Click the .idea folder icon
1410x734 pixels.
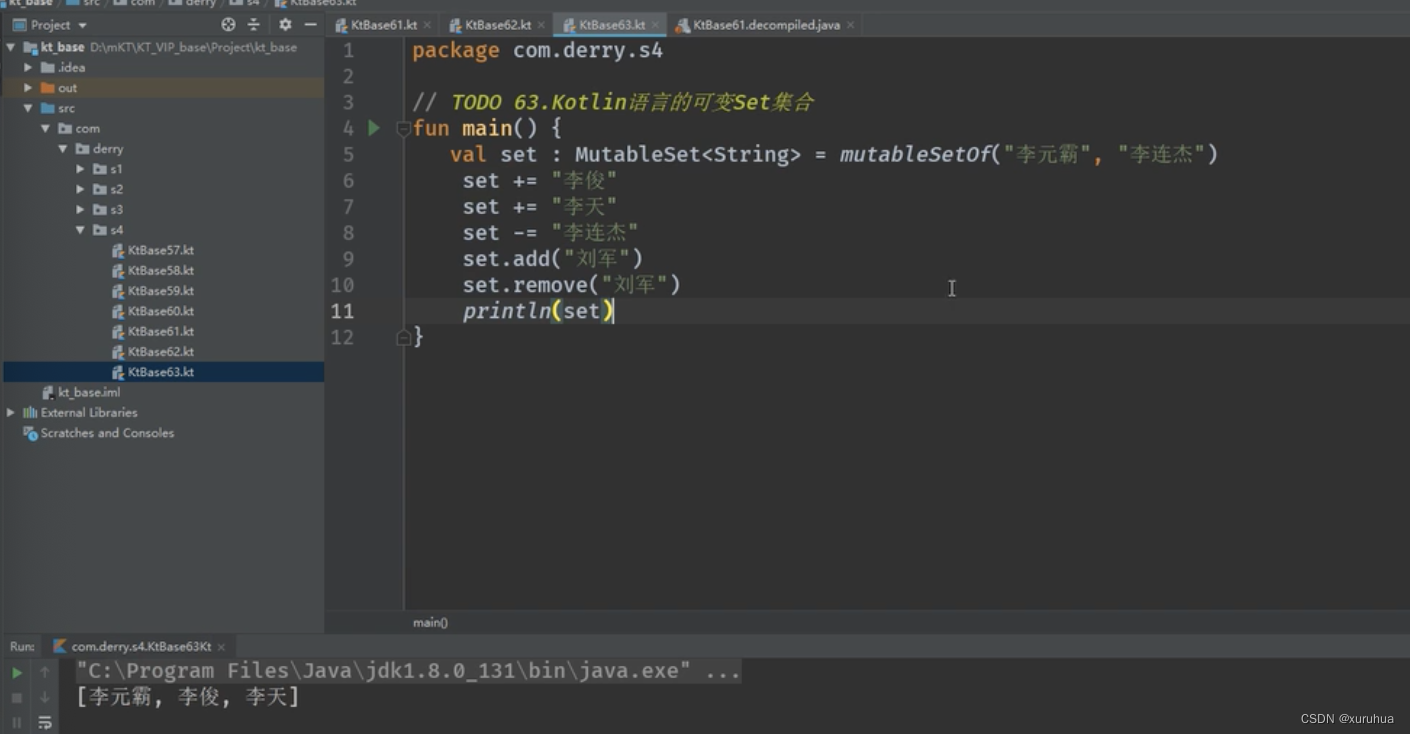point(47,67)
